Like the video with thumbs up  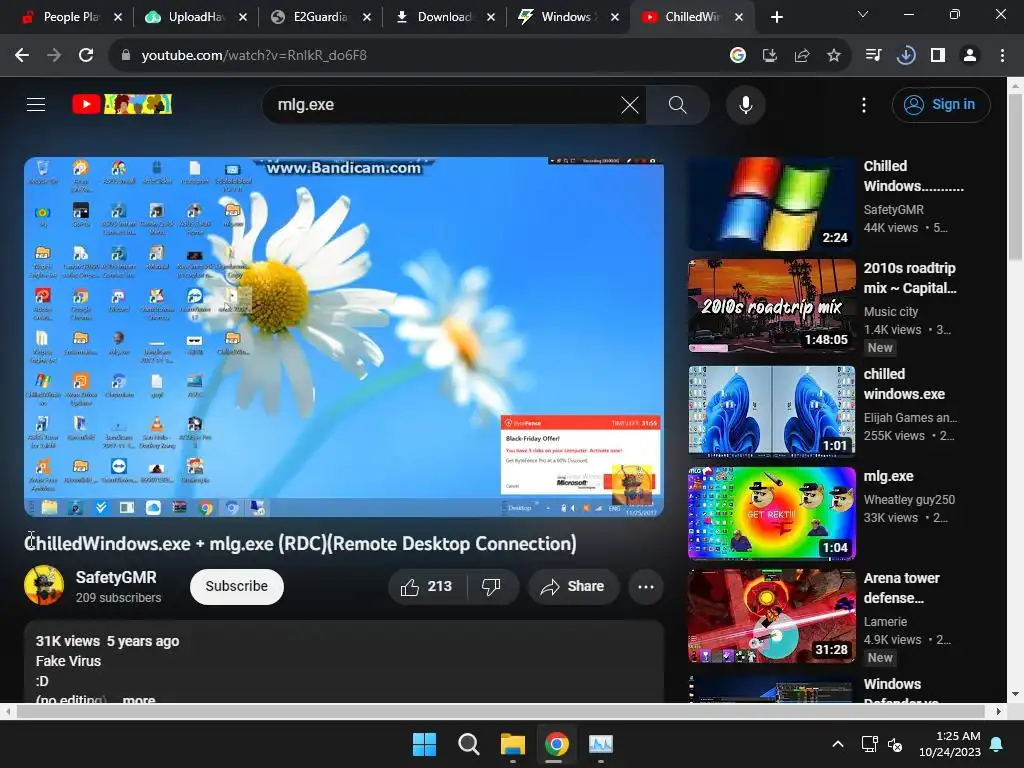click(x=426, y=586)
